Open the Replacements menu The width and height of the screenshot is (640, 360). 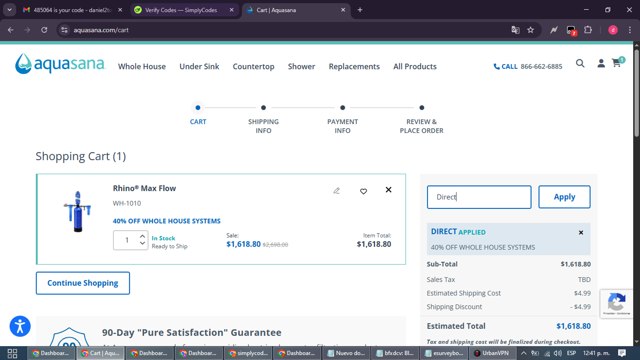click(354, 67)
